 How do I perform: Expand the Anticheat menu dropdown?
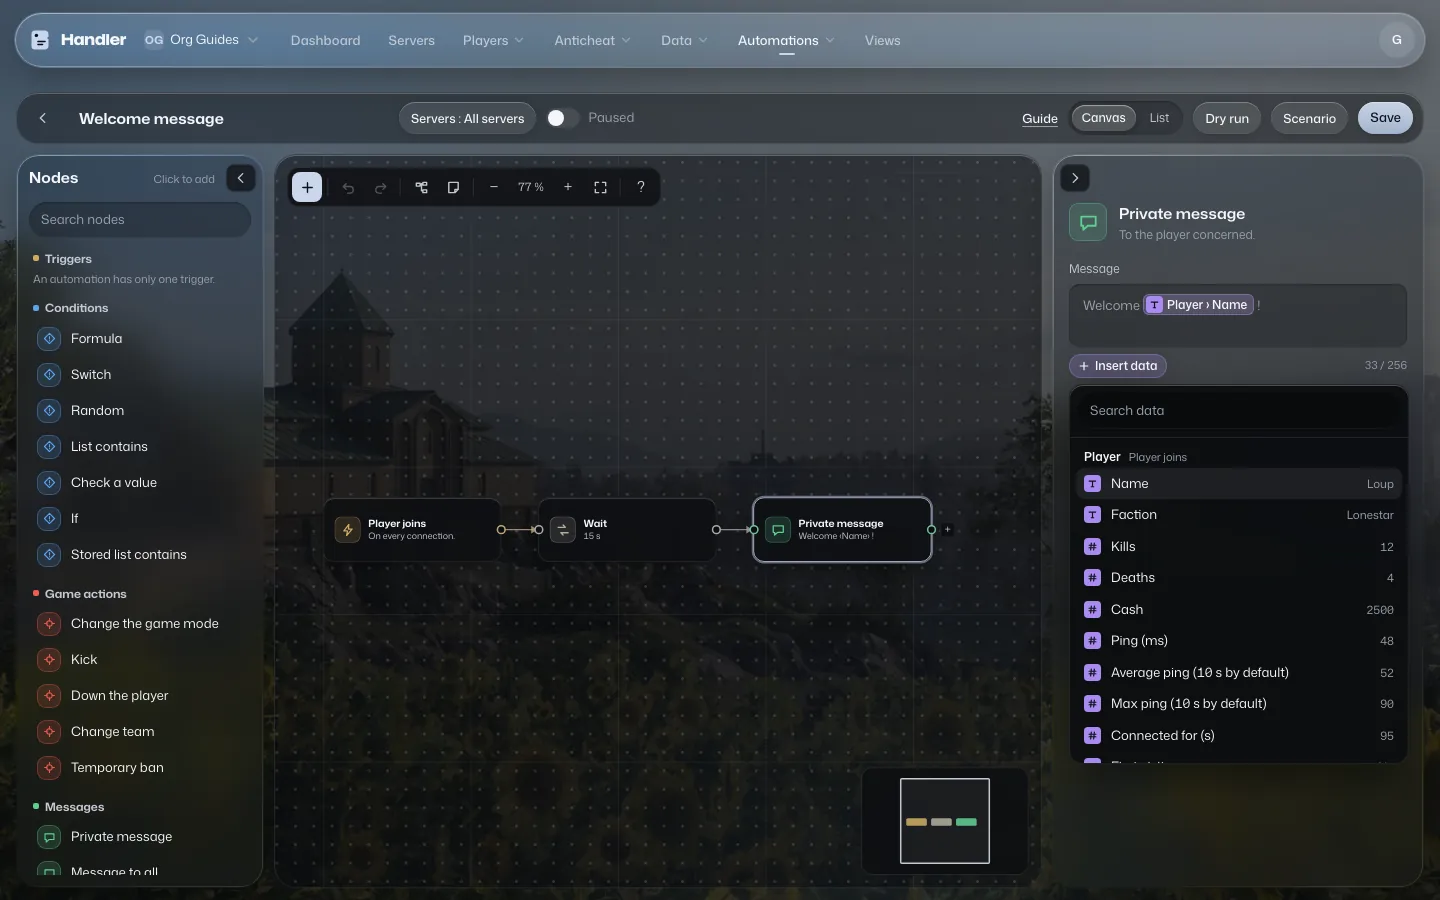point(593,41)
